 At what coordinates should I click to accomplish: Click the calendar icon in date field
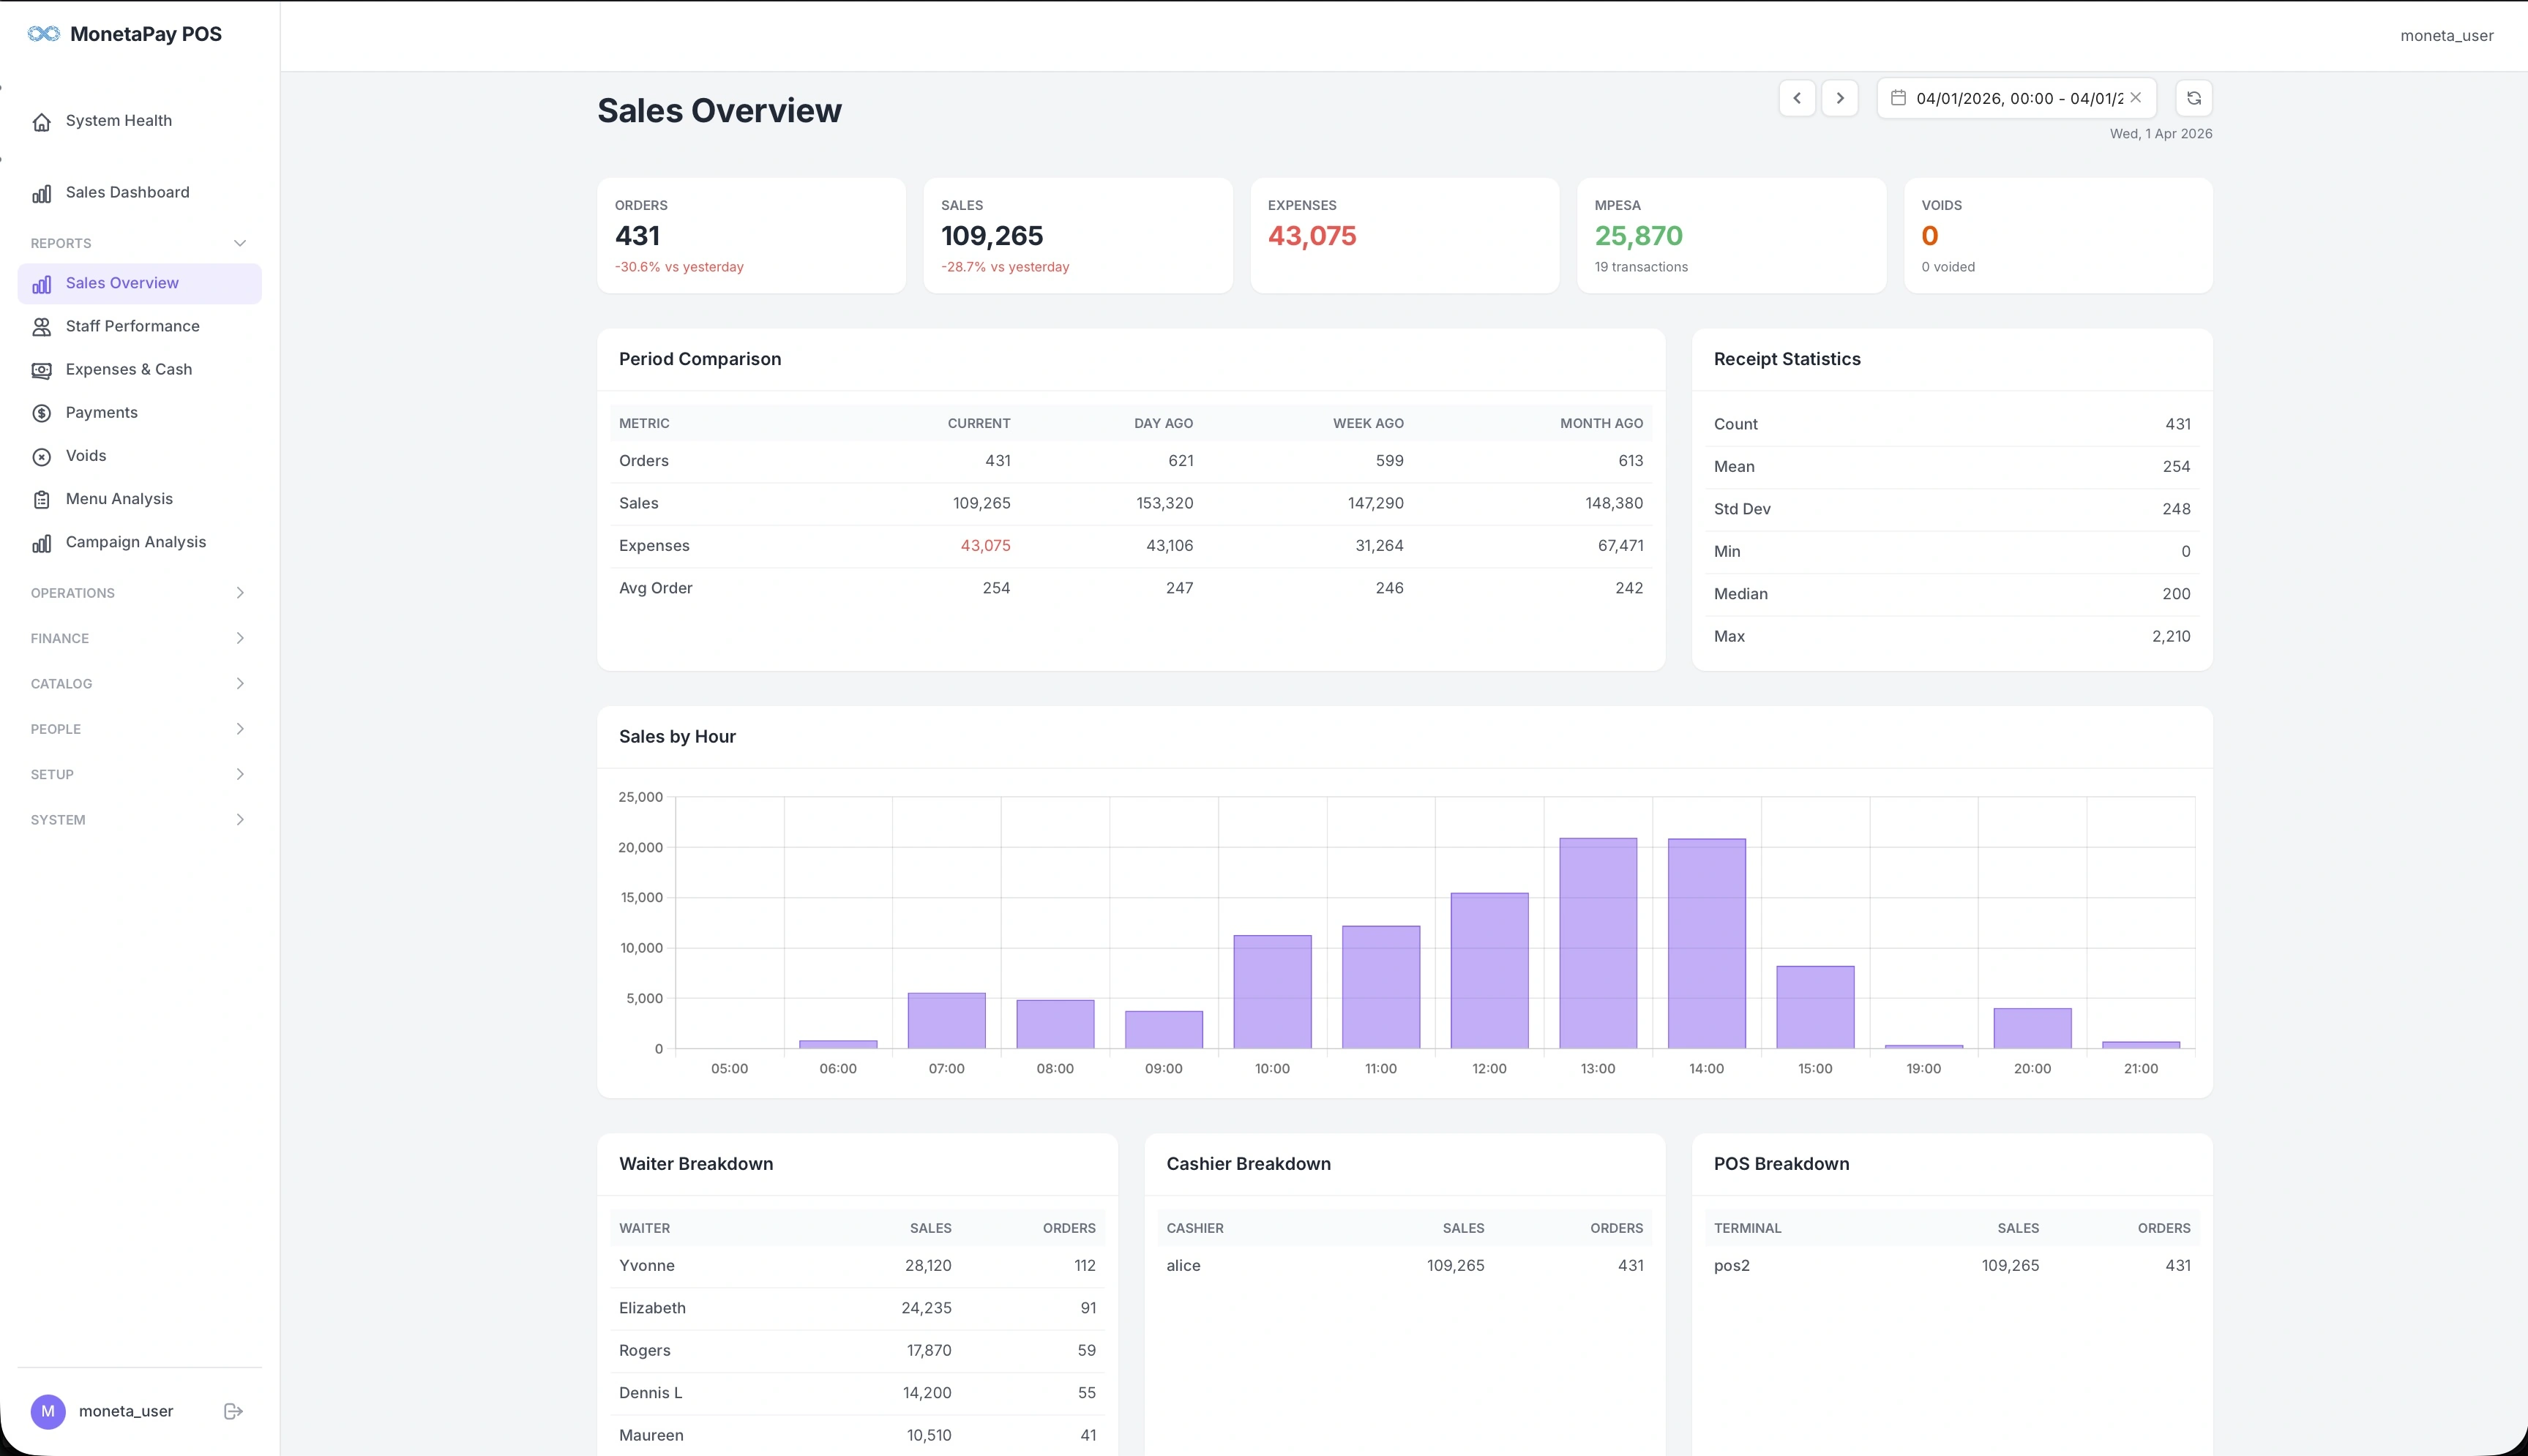click(x=1898, y=98)
